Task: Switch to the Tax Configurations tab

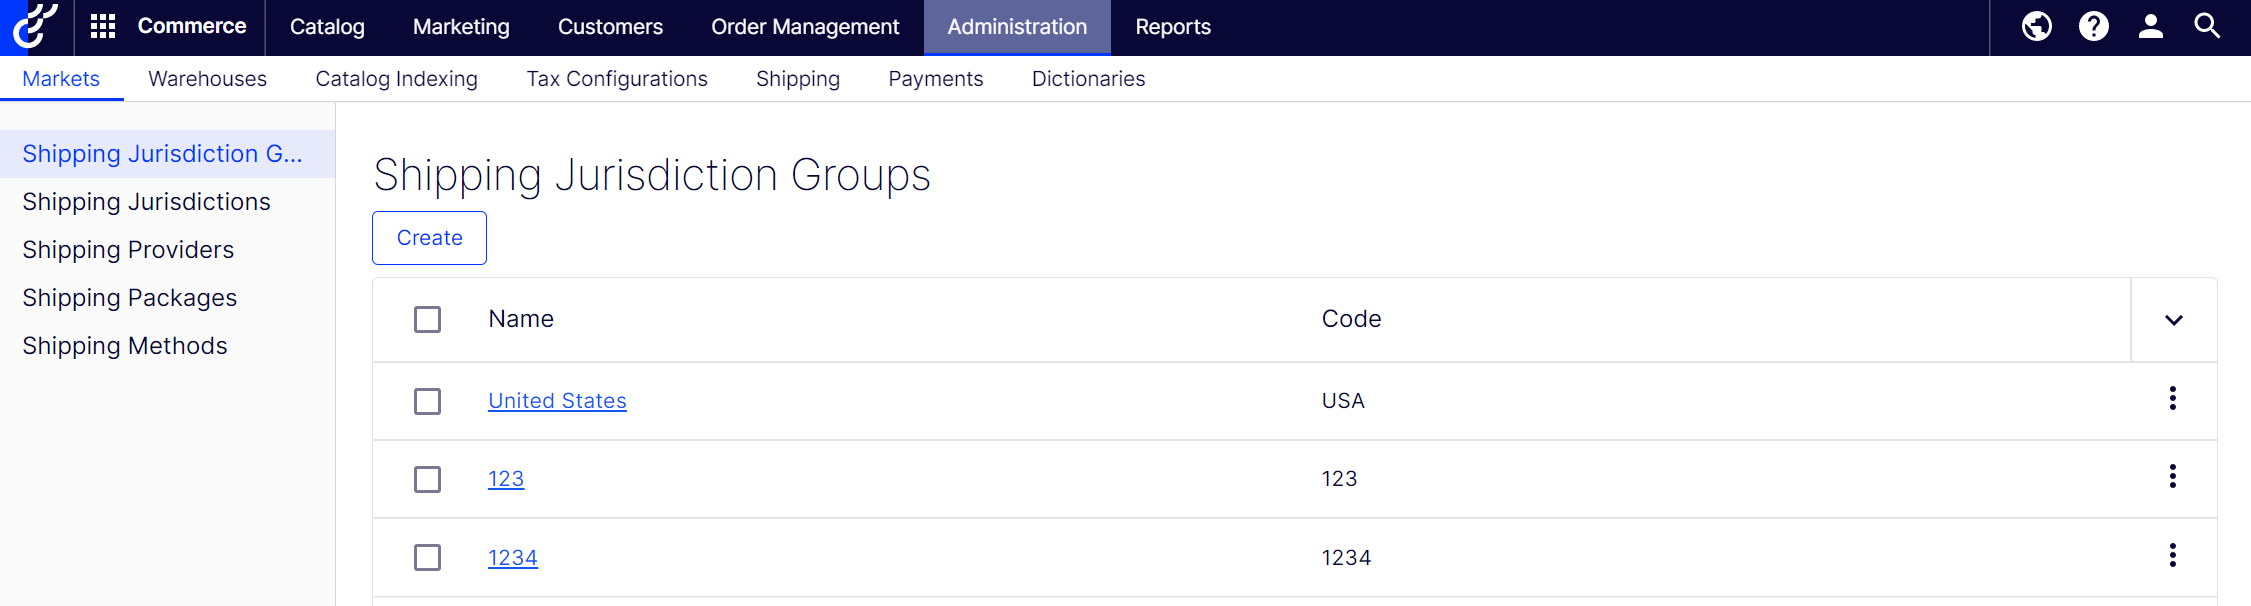Action: point(617,79)
